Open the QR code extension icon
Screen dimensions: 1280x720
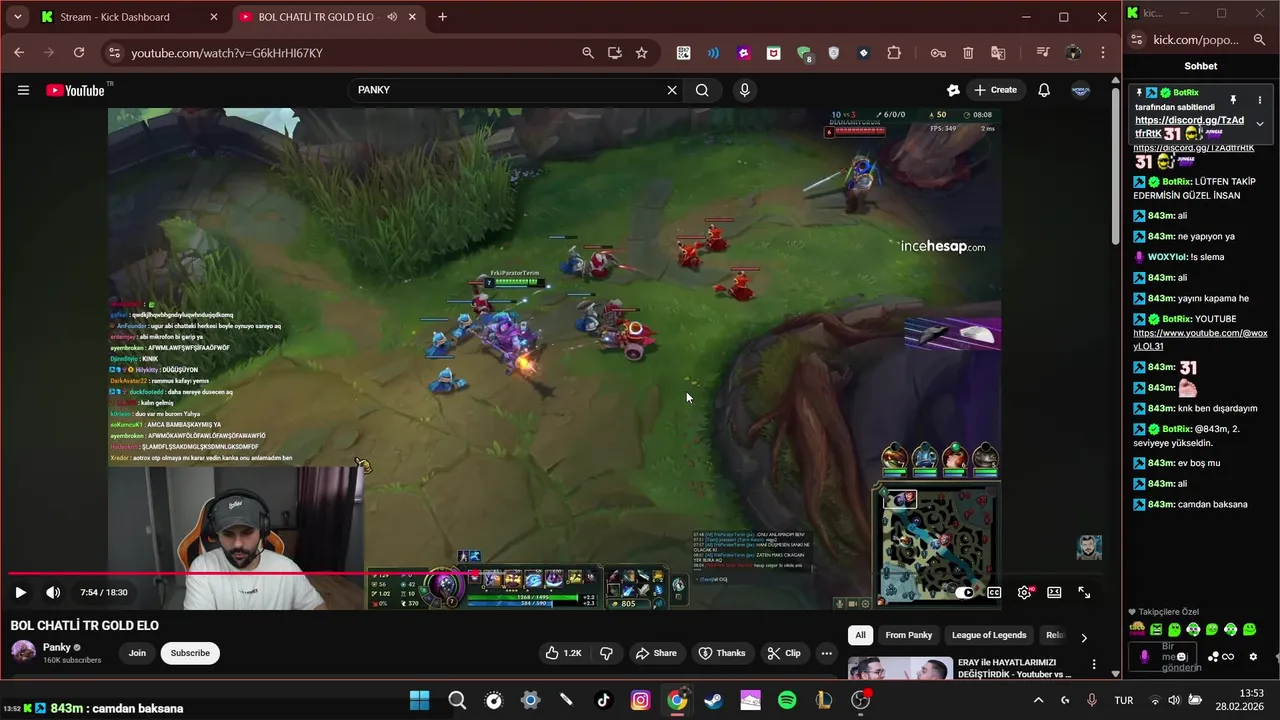coord(683,53)
